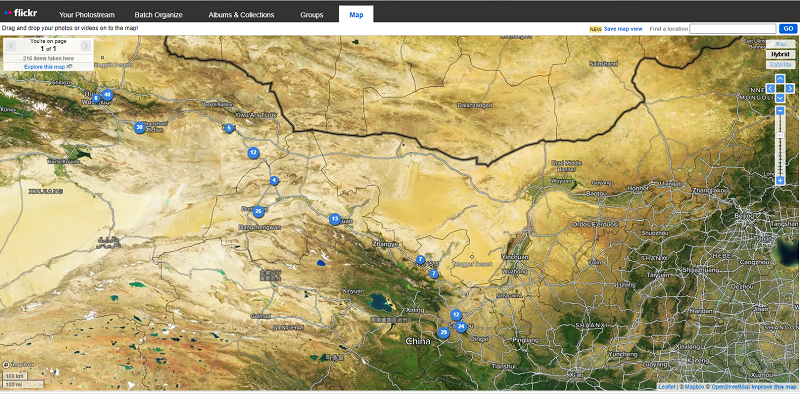Viewport: 800px width, 394px height.
Task: Go to the next page of map items
Action: pyautogui.click(x=86, y=46)
